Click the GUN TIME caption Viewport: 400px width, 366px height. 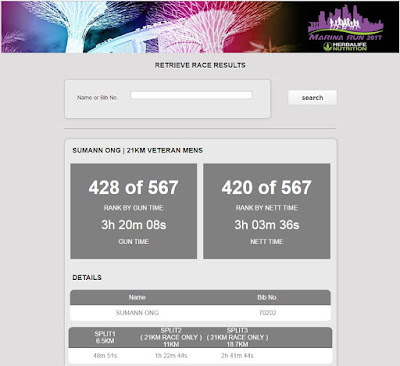click(x=133, y=242)
